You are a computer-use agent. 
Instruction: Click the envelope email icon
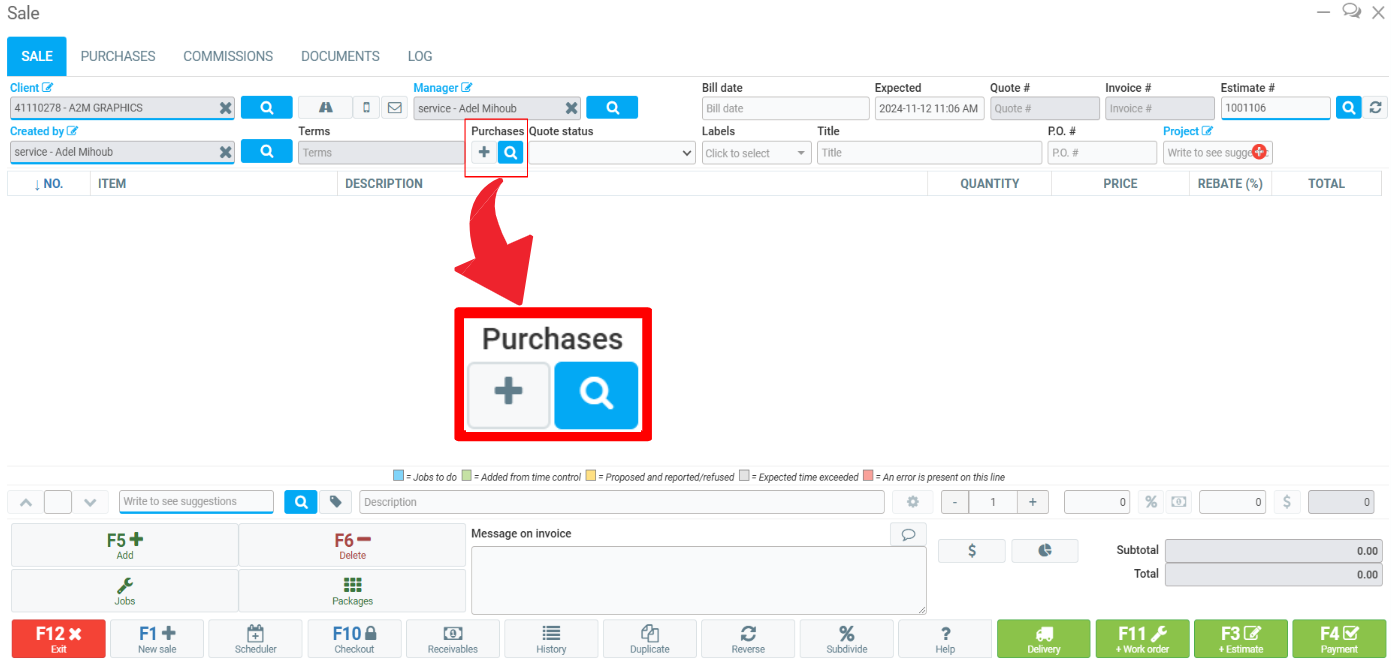(394, 108)
